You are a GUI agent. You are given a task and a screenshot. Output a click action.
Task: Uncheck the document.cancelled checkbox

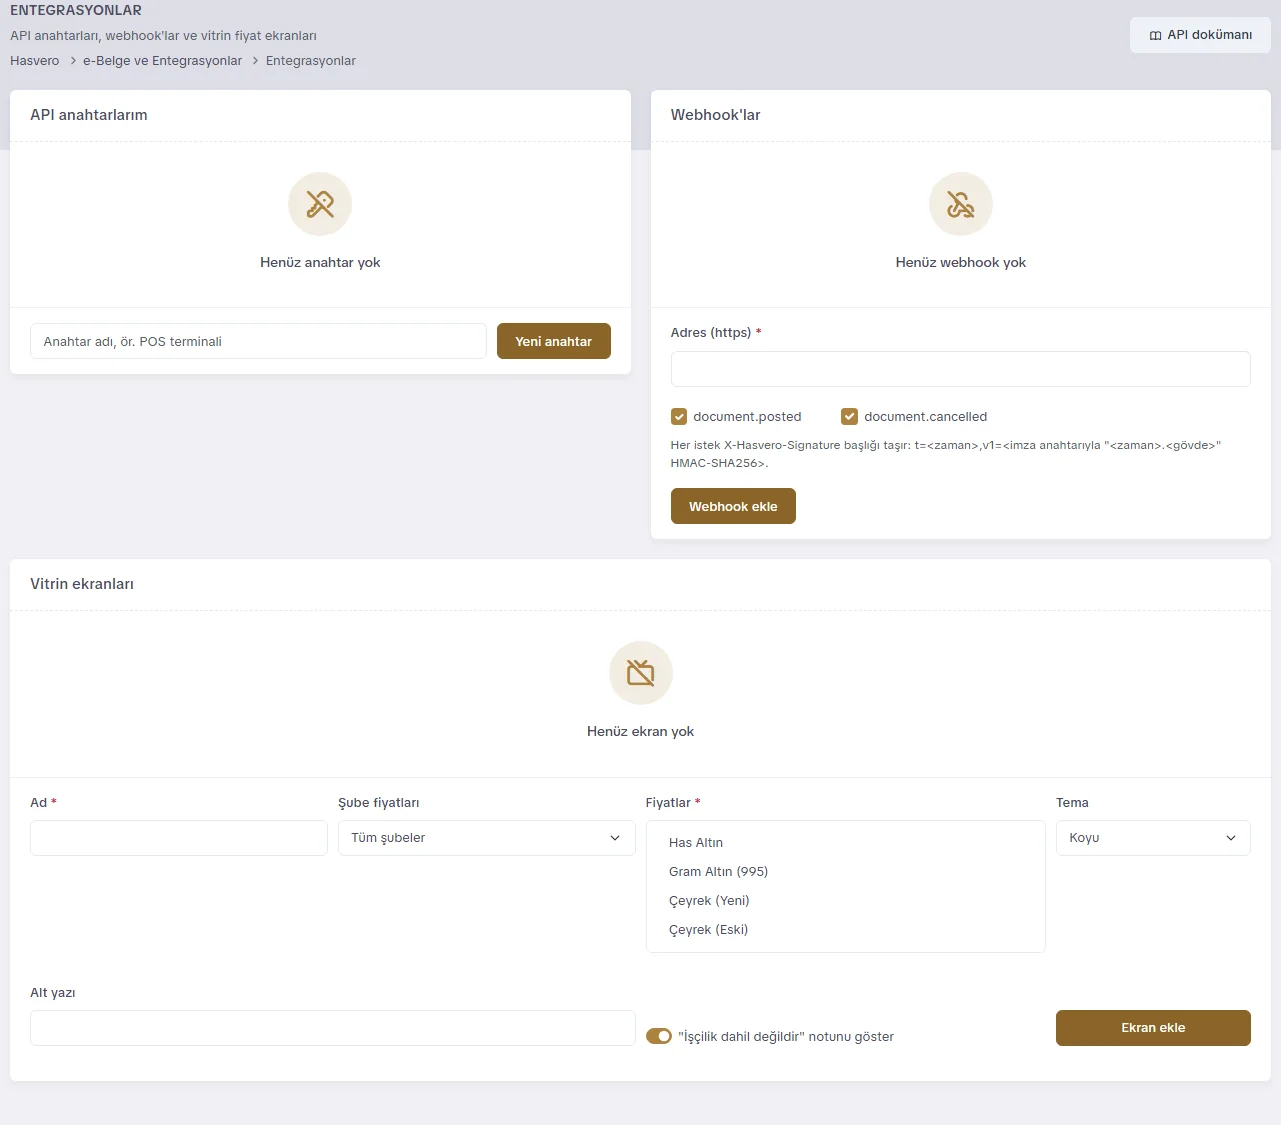[850, 417]
